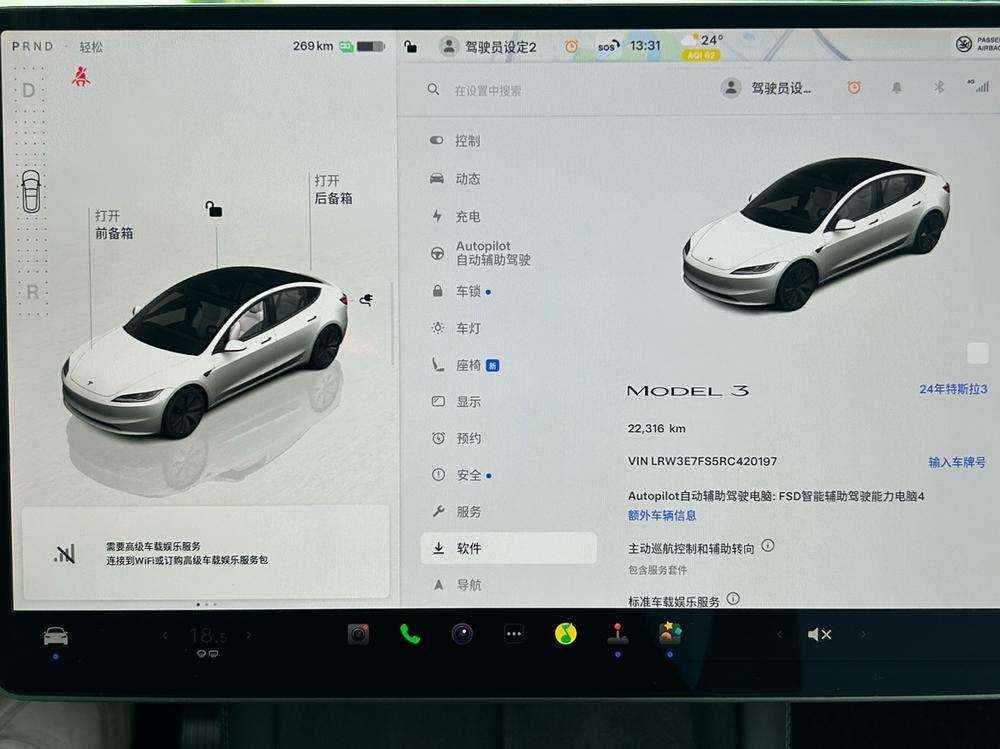Open the yellow music app

pos(566,634)
